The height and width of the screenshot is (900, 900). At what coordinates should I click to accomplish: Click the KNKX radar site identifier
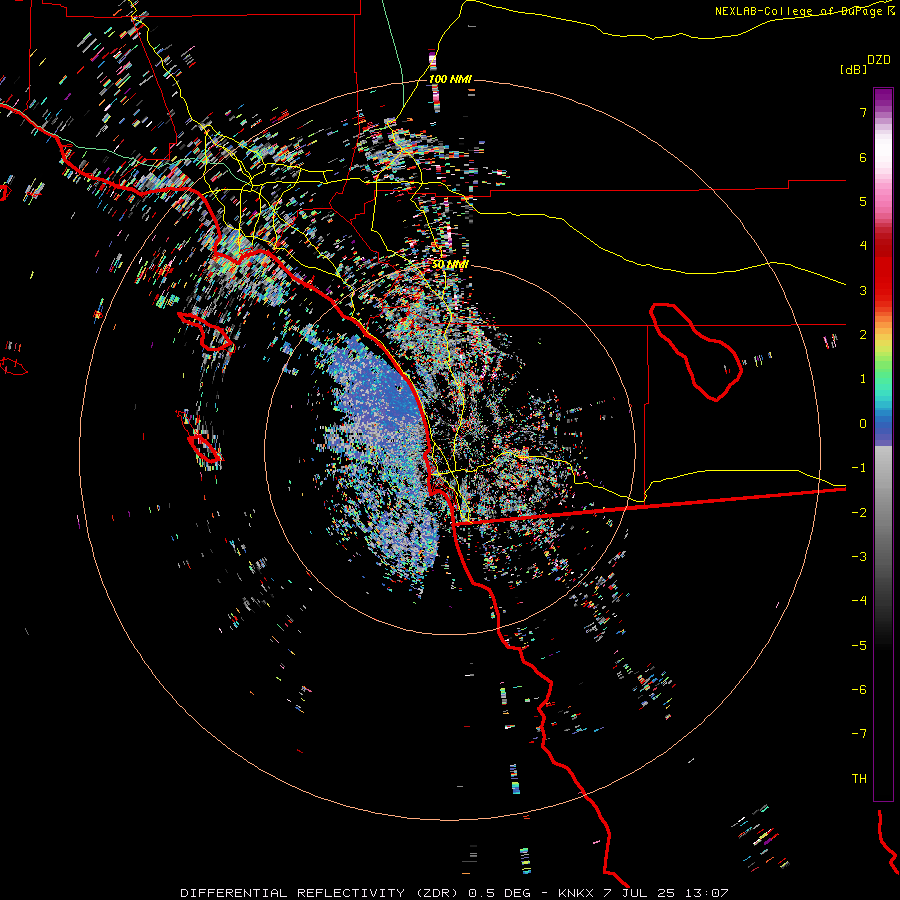576,893
